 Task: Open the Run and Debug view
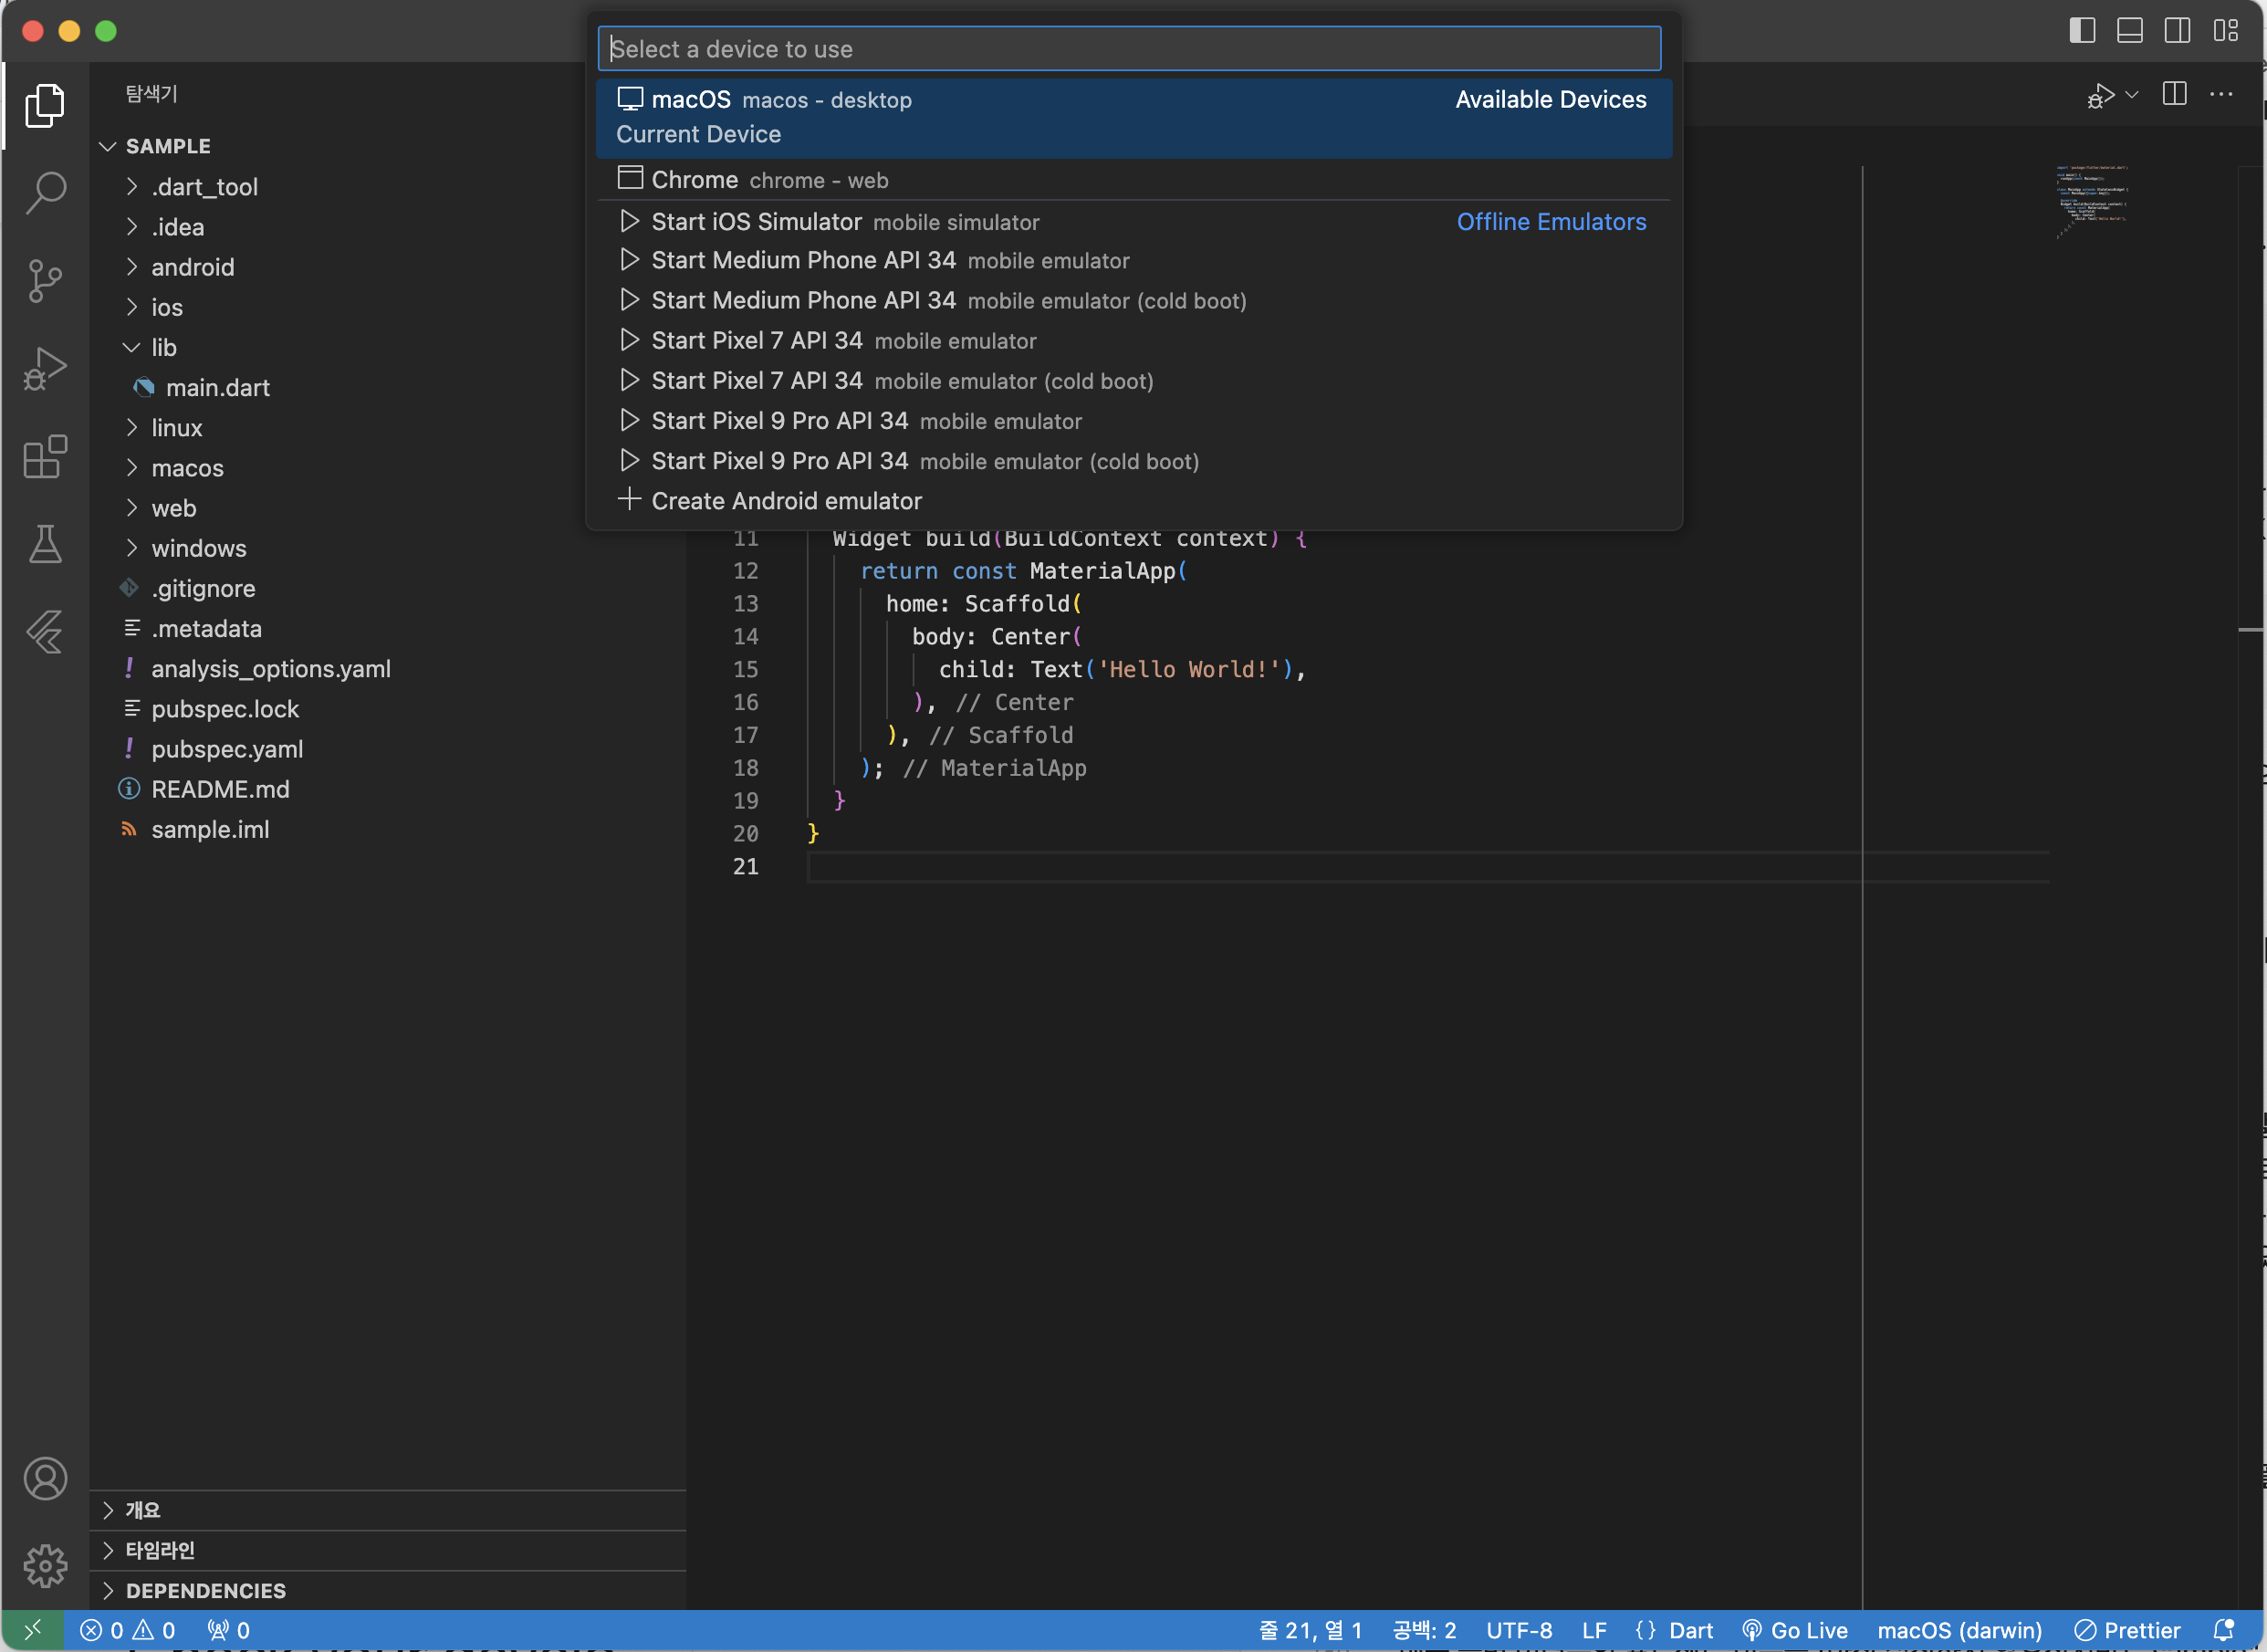(x=45, y=369)
